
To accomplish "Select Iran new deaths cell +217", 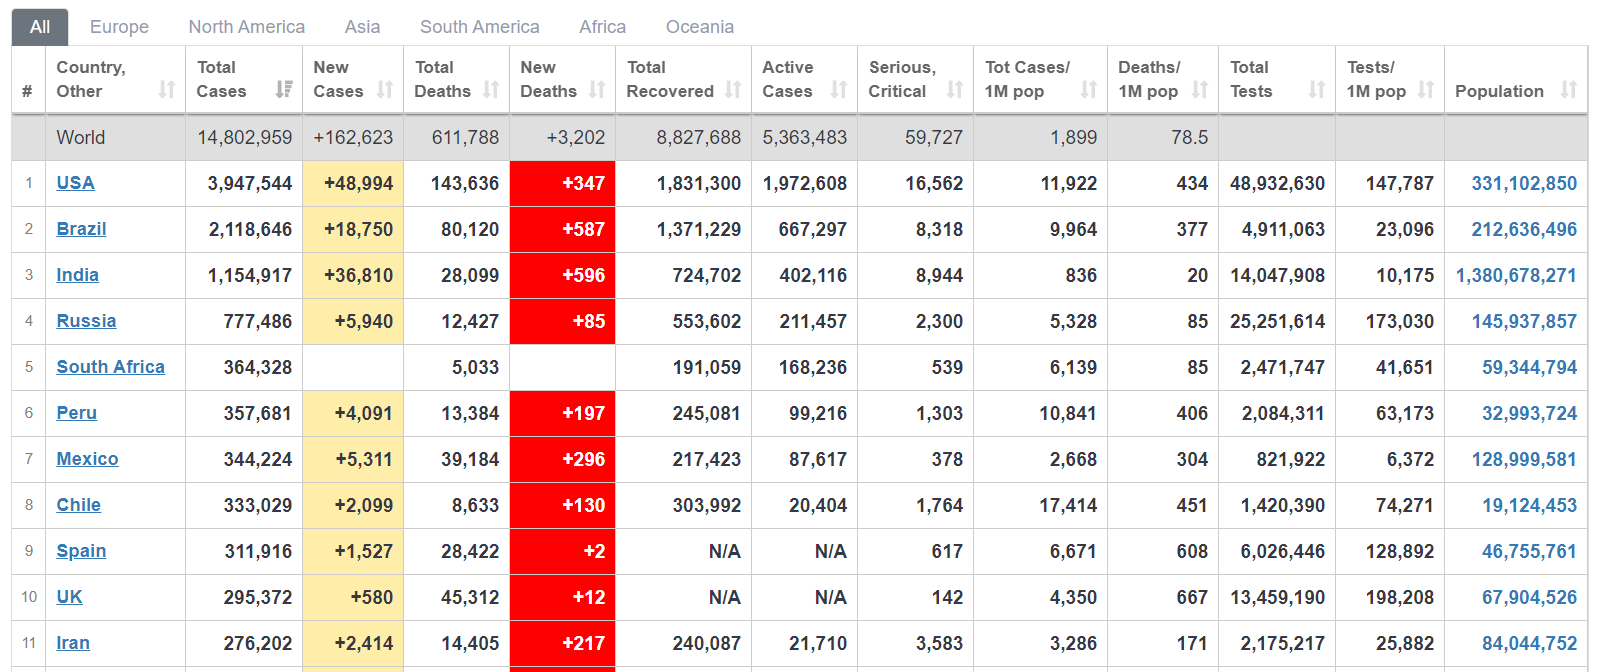I will 563,643.
